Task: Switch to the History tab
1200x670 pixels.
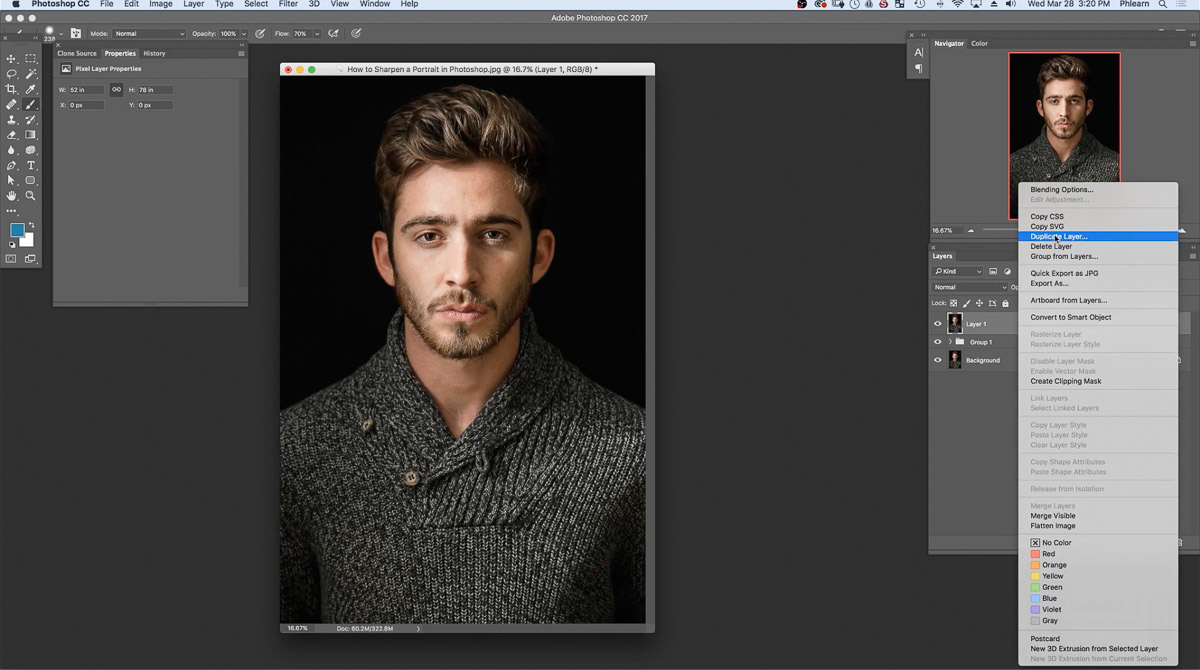Action: [154, 53]
